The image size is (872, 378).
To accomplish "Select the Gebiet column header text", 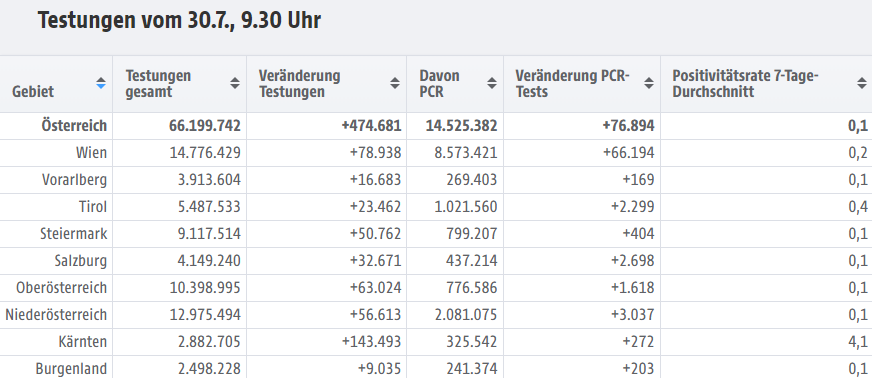I will pyautogui.click(x=33, y=91).
